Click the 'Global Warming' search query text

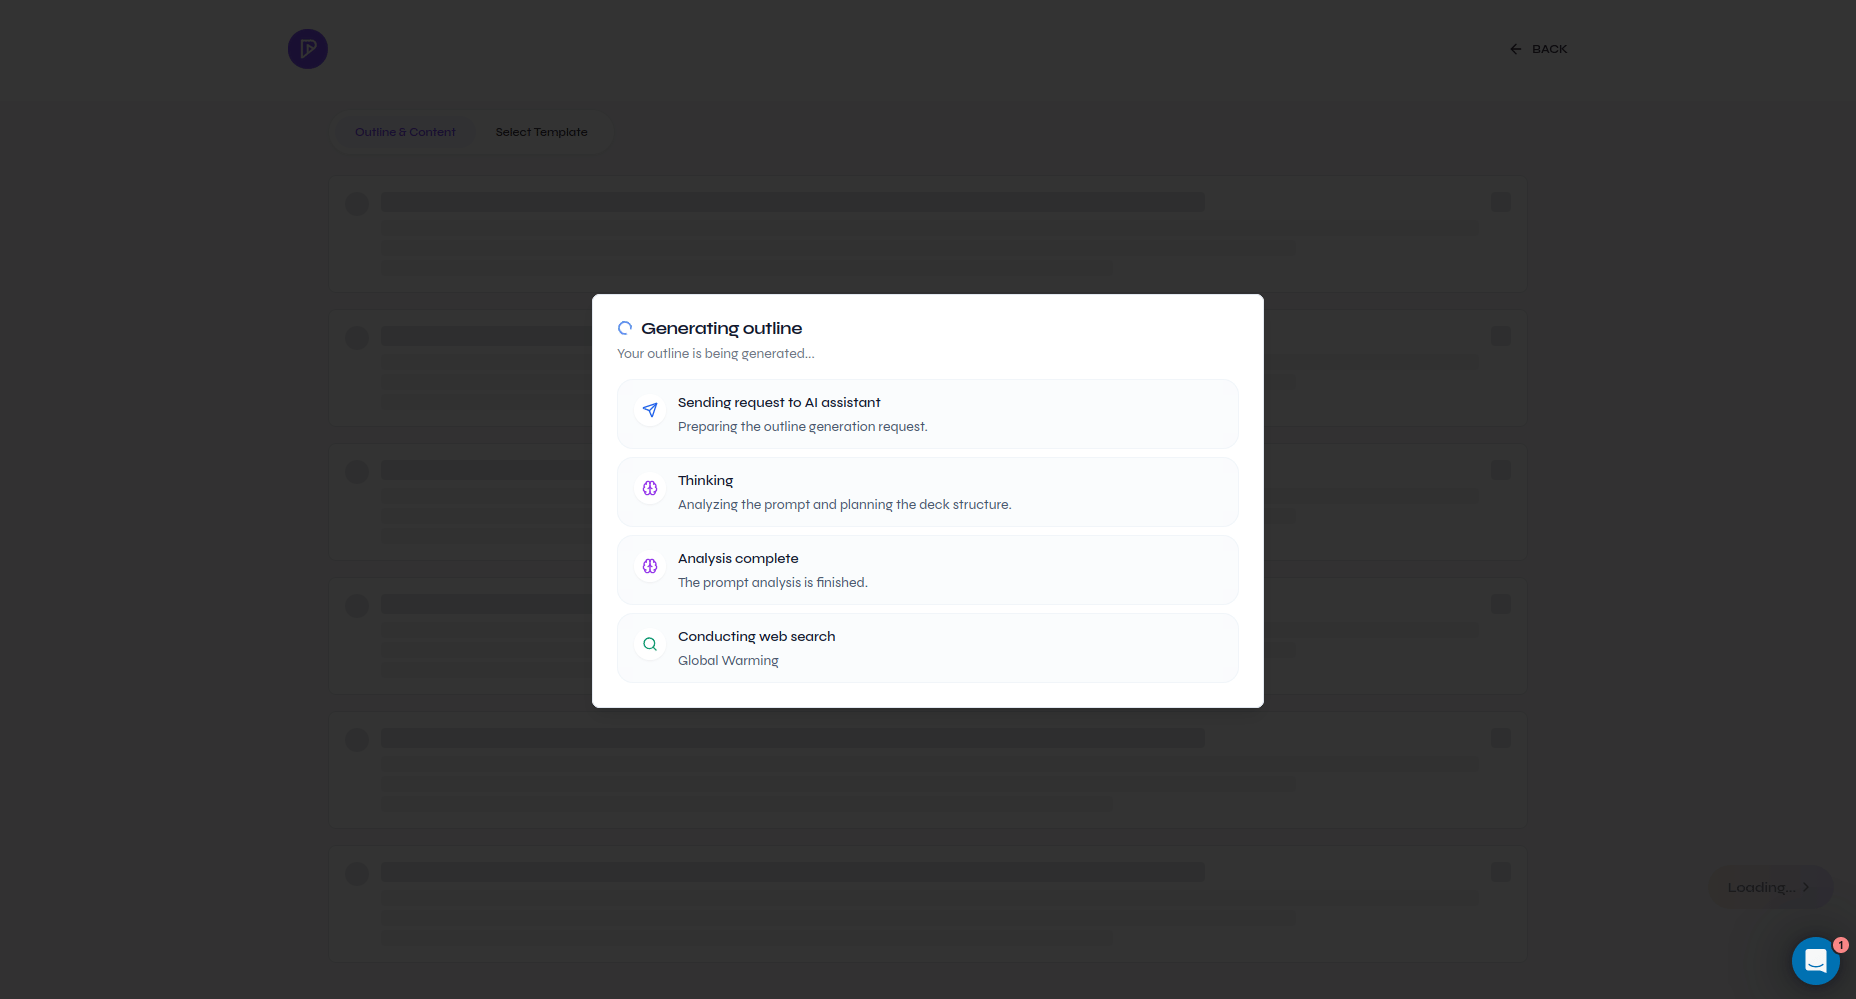click(x=728, y=661)
